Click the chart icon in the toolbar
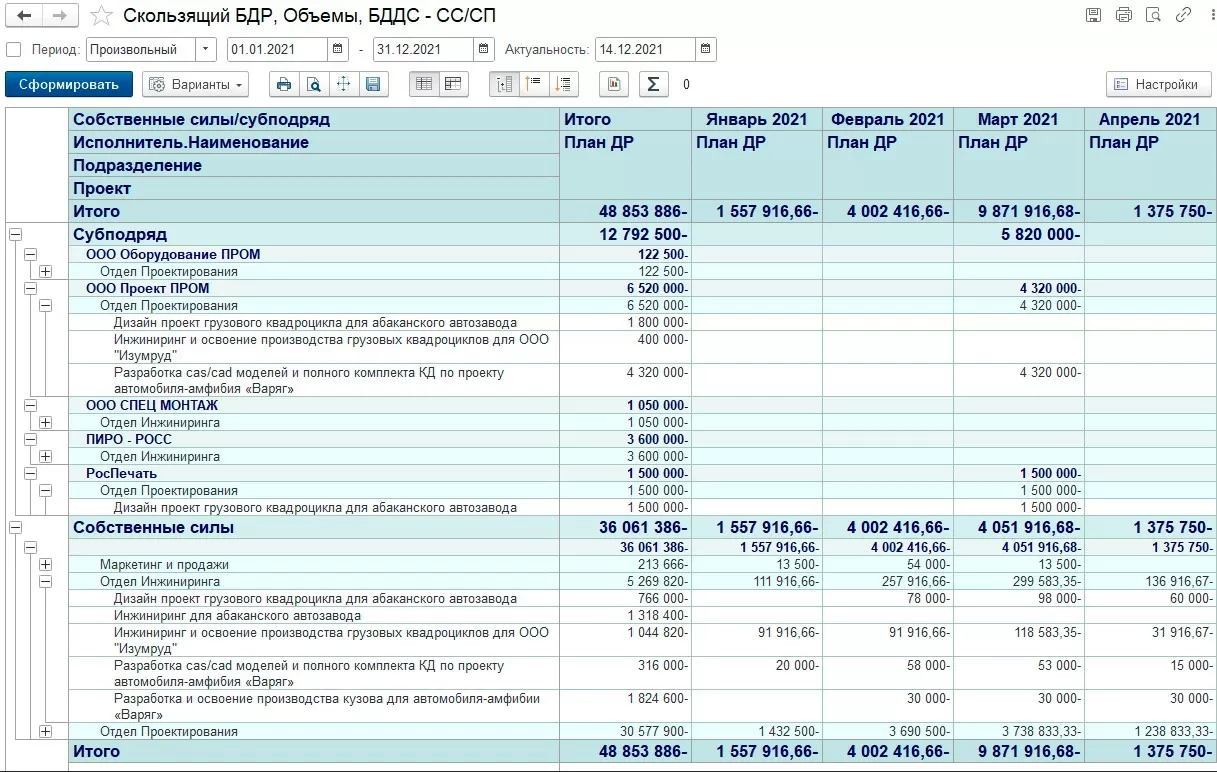This screenshot has width=1217, height=772. 614,85
